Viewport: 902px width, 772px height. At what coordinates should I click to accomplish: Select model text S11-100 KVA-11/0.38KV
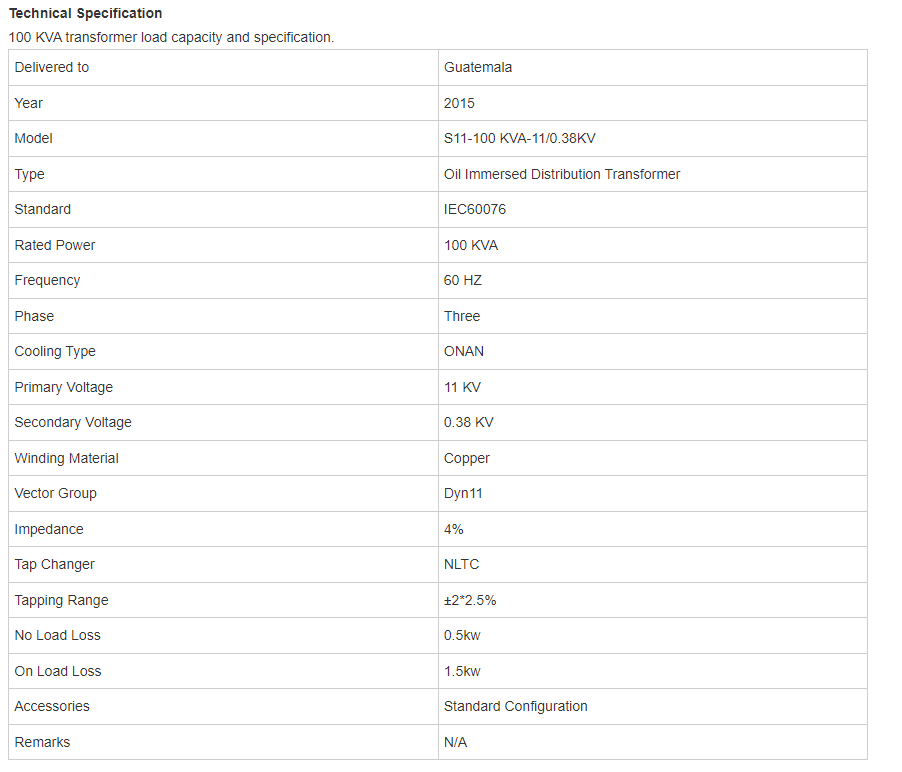(x=519, y=139)
